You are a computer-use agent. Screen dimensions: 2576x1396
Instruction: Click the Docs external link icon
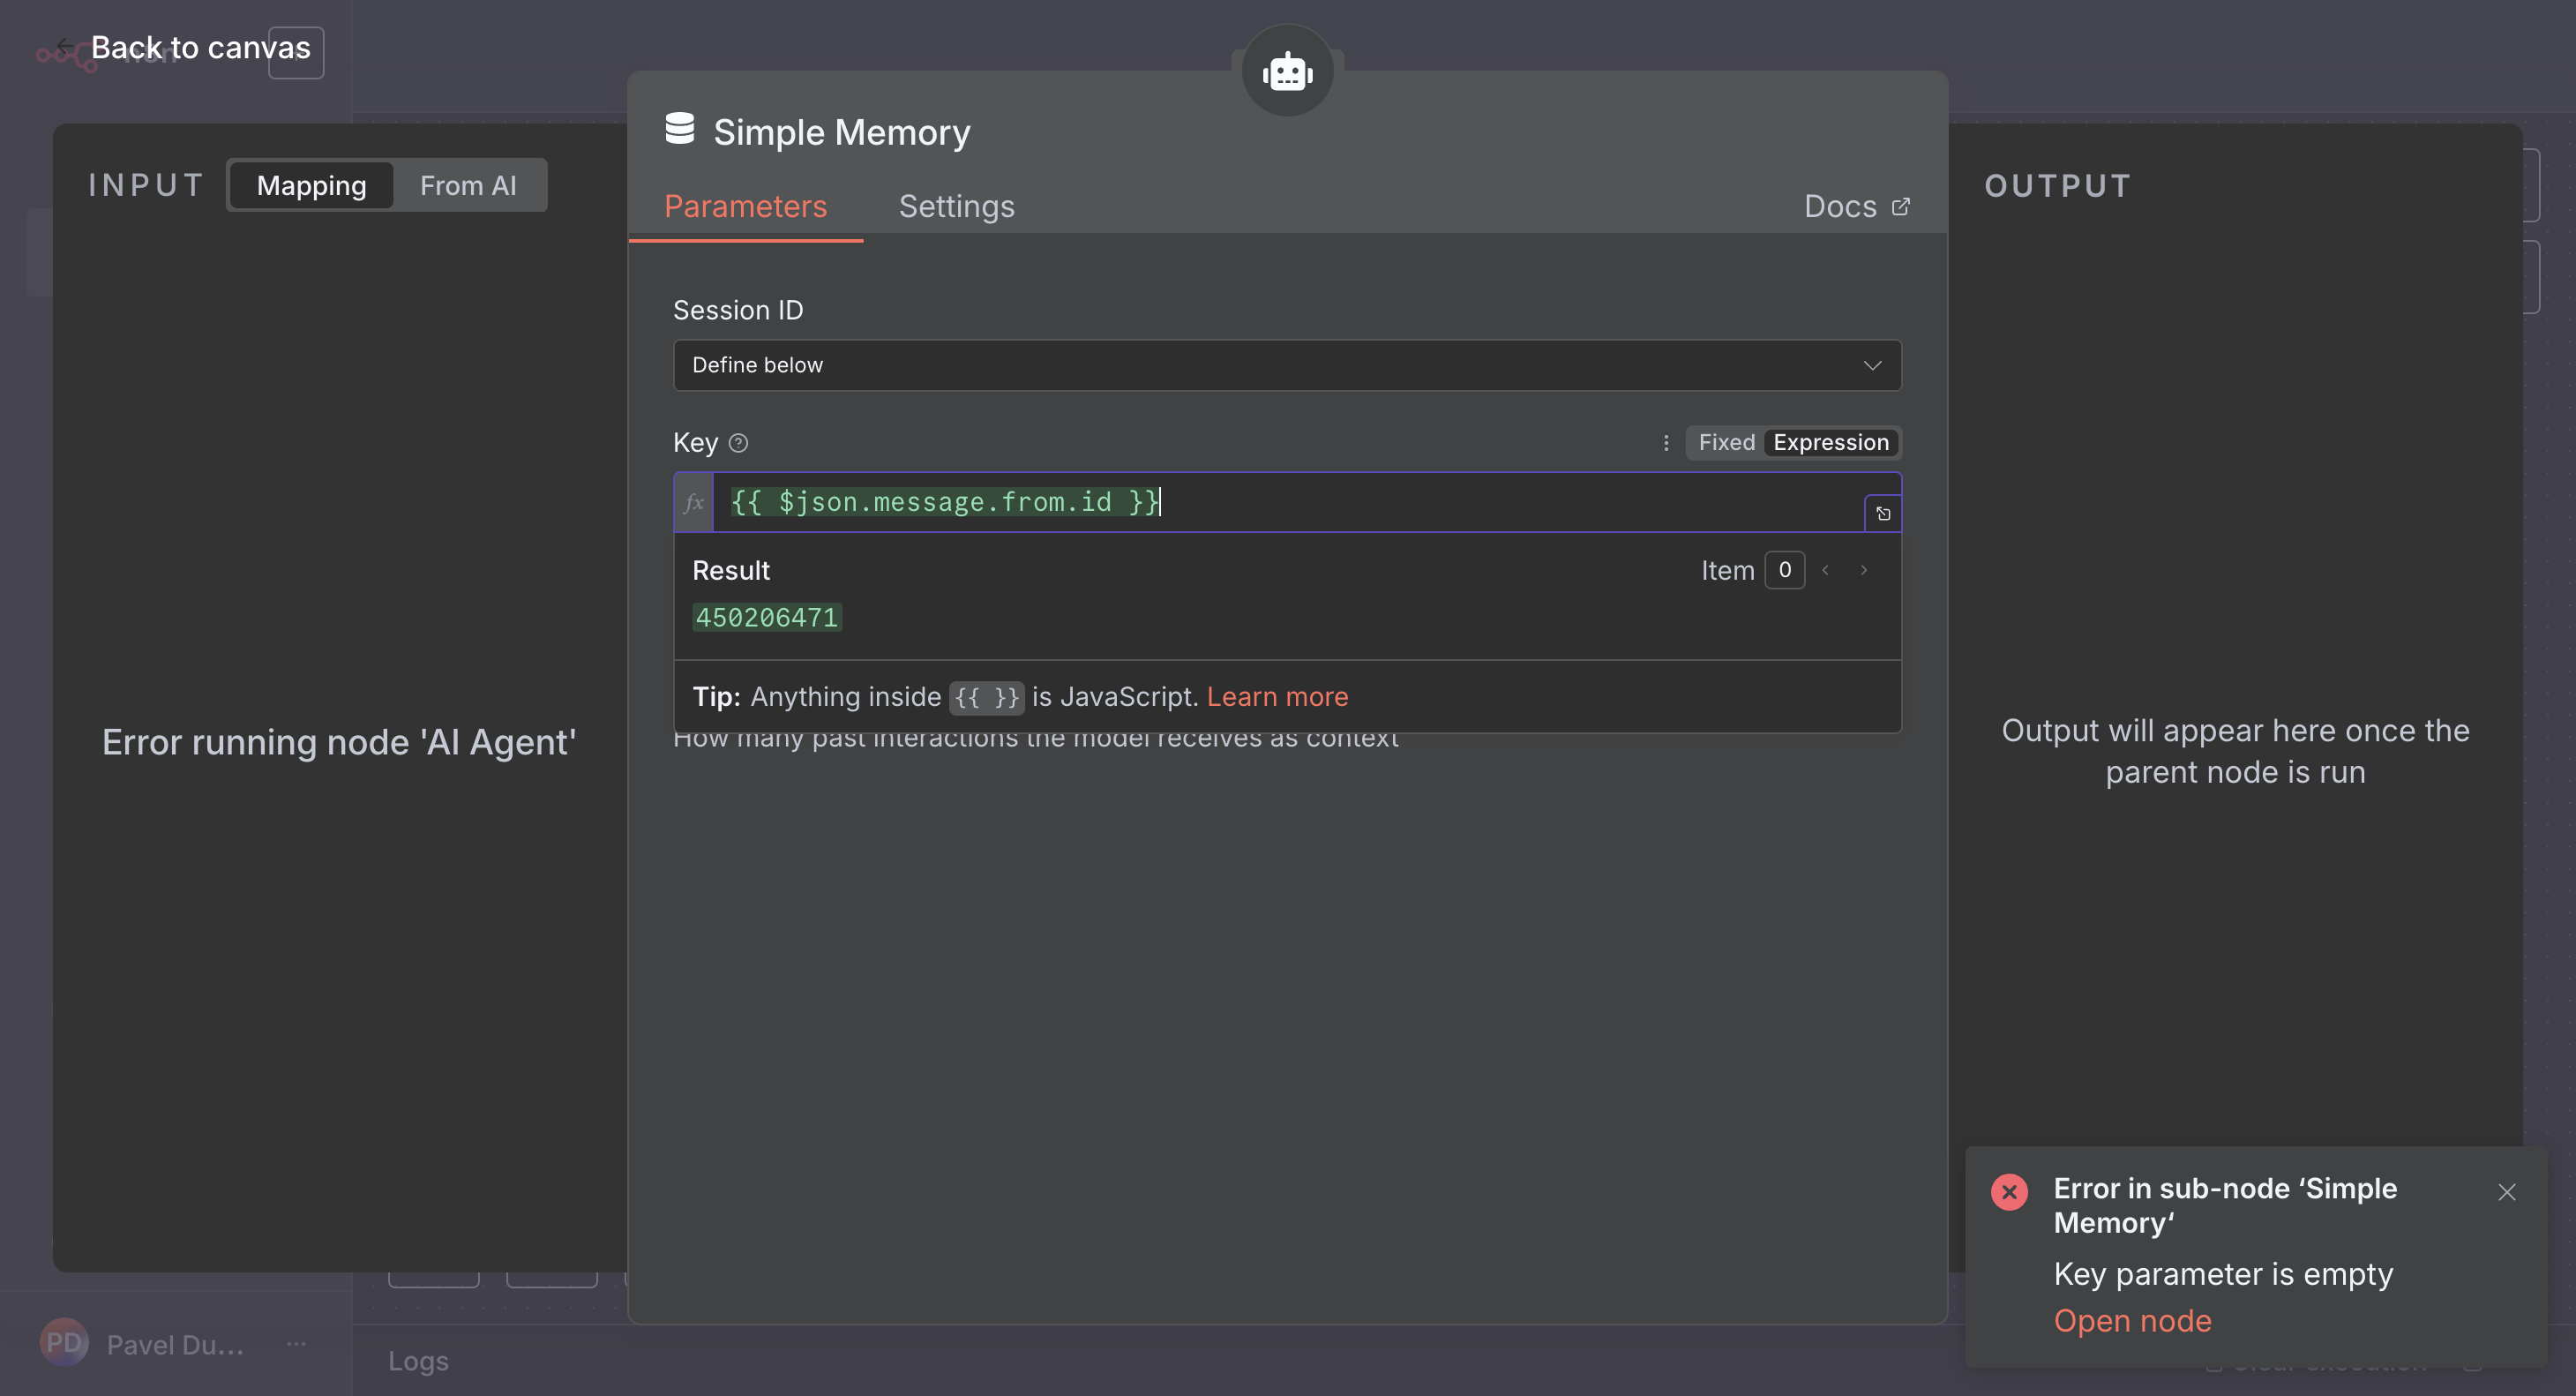(x=1900, y=206)
